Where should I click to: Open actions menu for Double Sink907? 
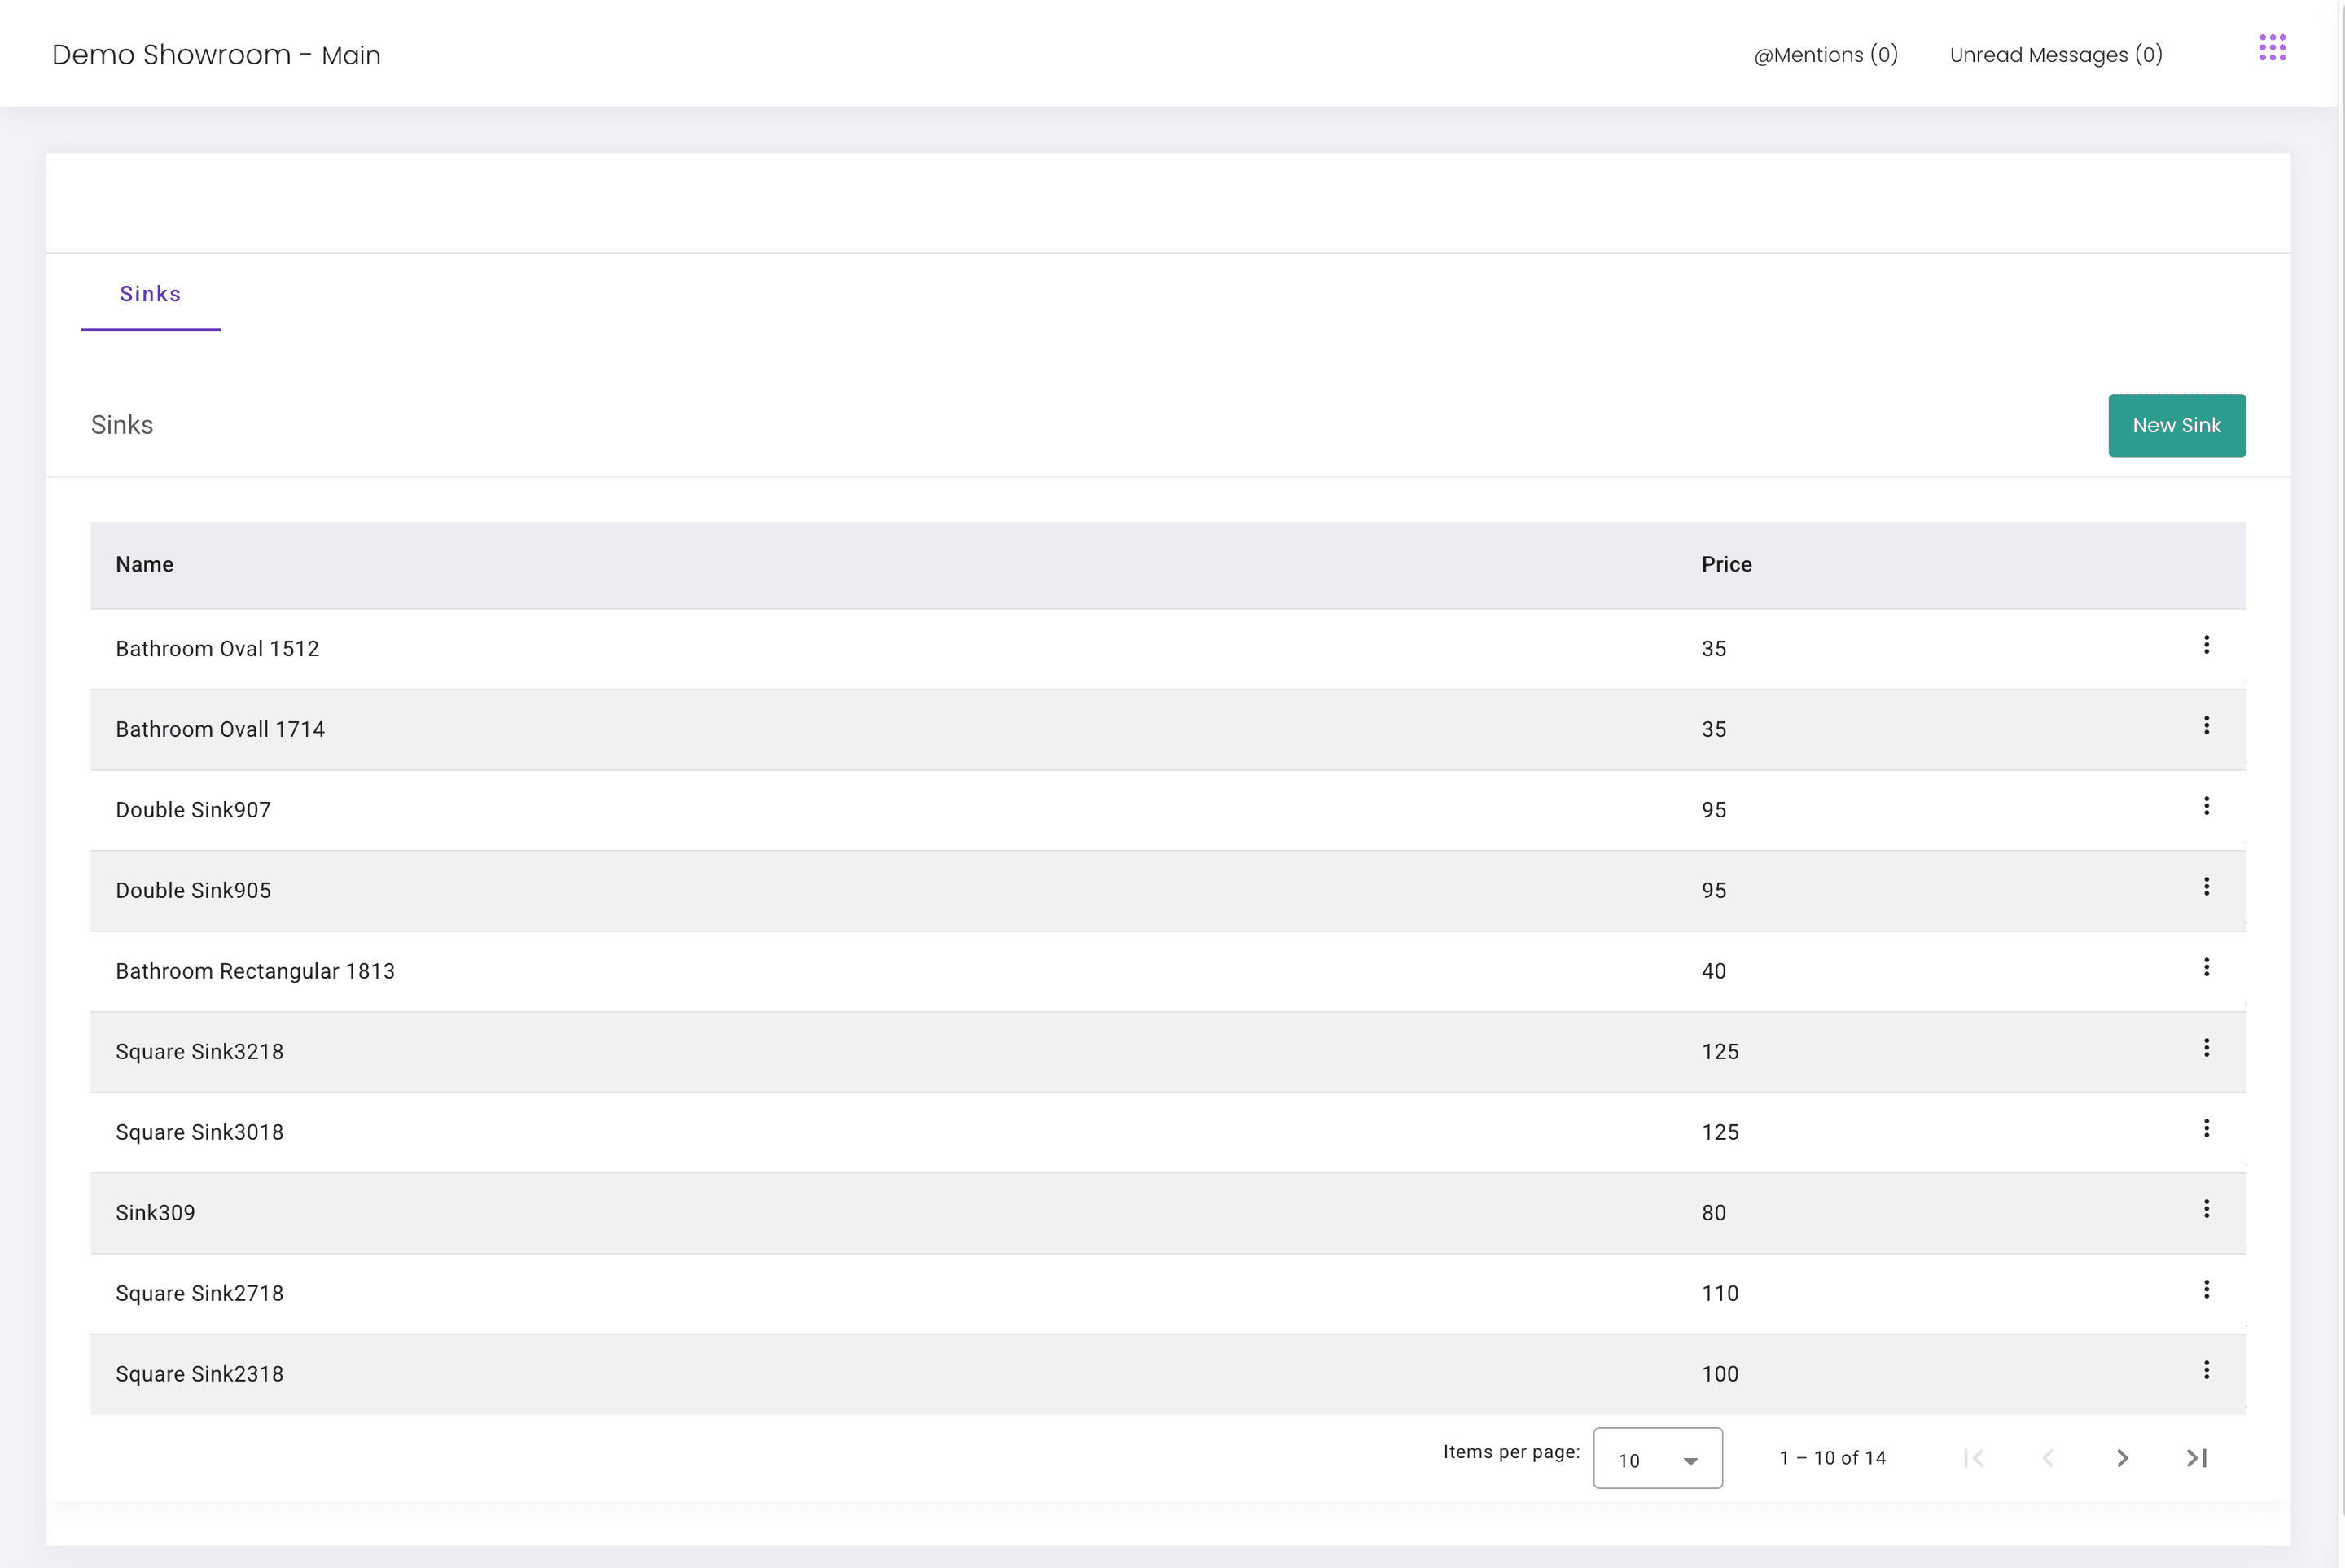coord(2206,806)
